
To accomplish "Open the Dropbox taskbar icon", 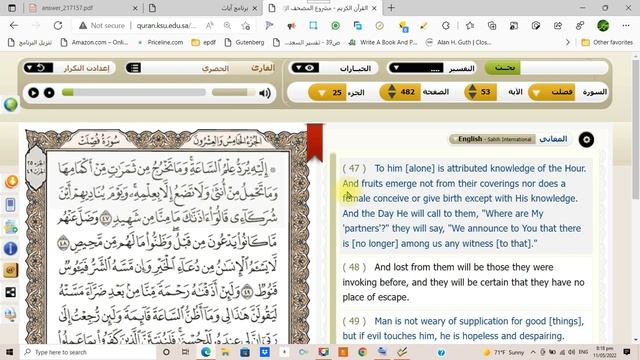I will pos(264,352).
